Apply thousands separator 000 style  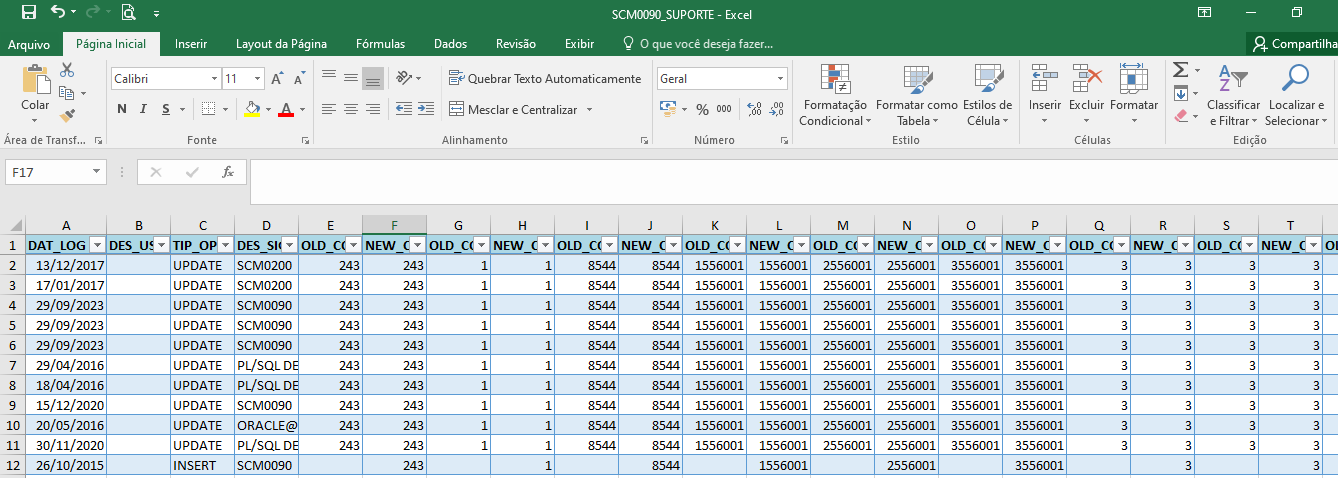click(724, 109)
